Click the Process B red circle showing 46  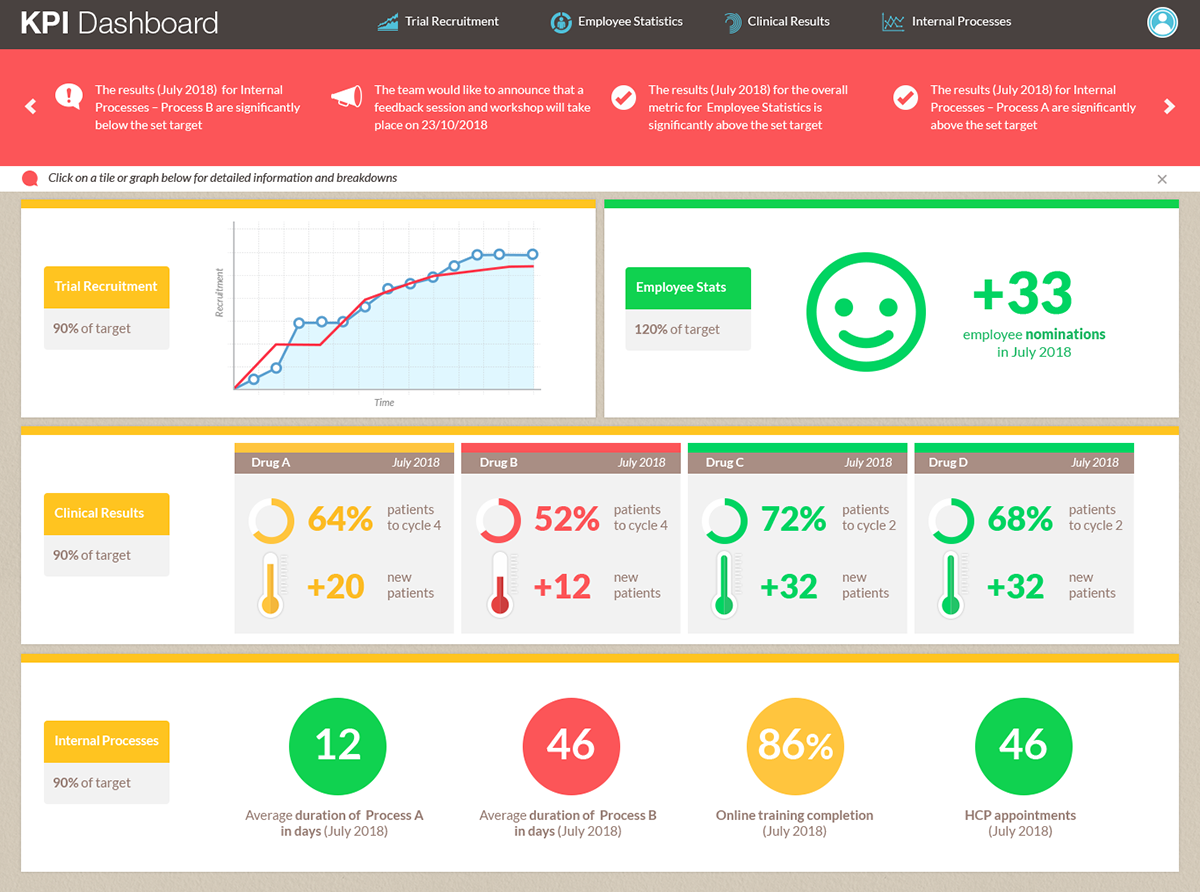click(x=571, y=746)
